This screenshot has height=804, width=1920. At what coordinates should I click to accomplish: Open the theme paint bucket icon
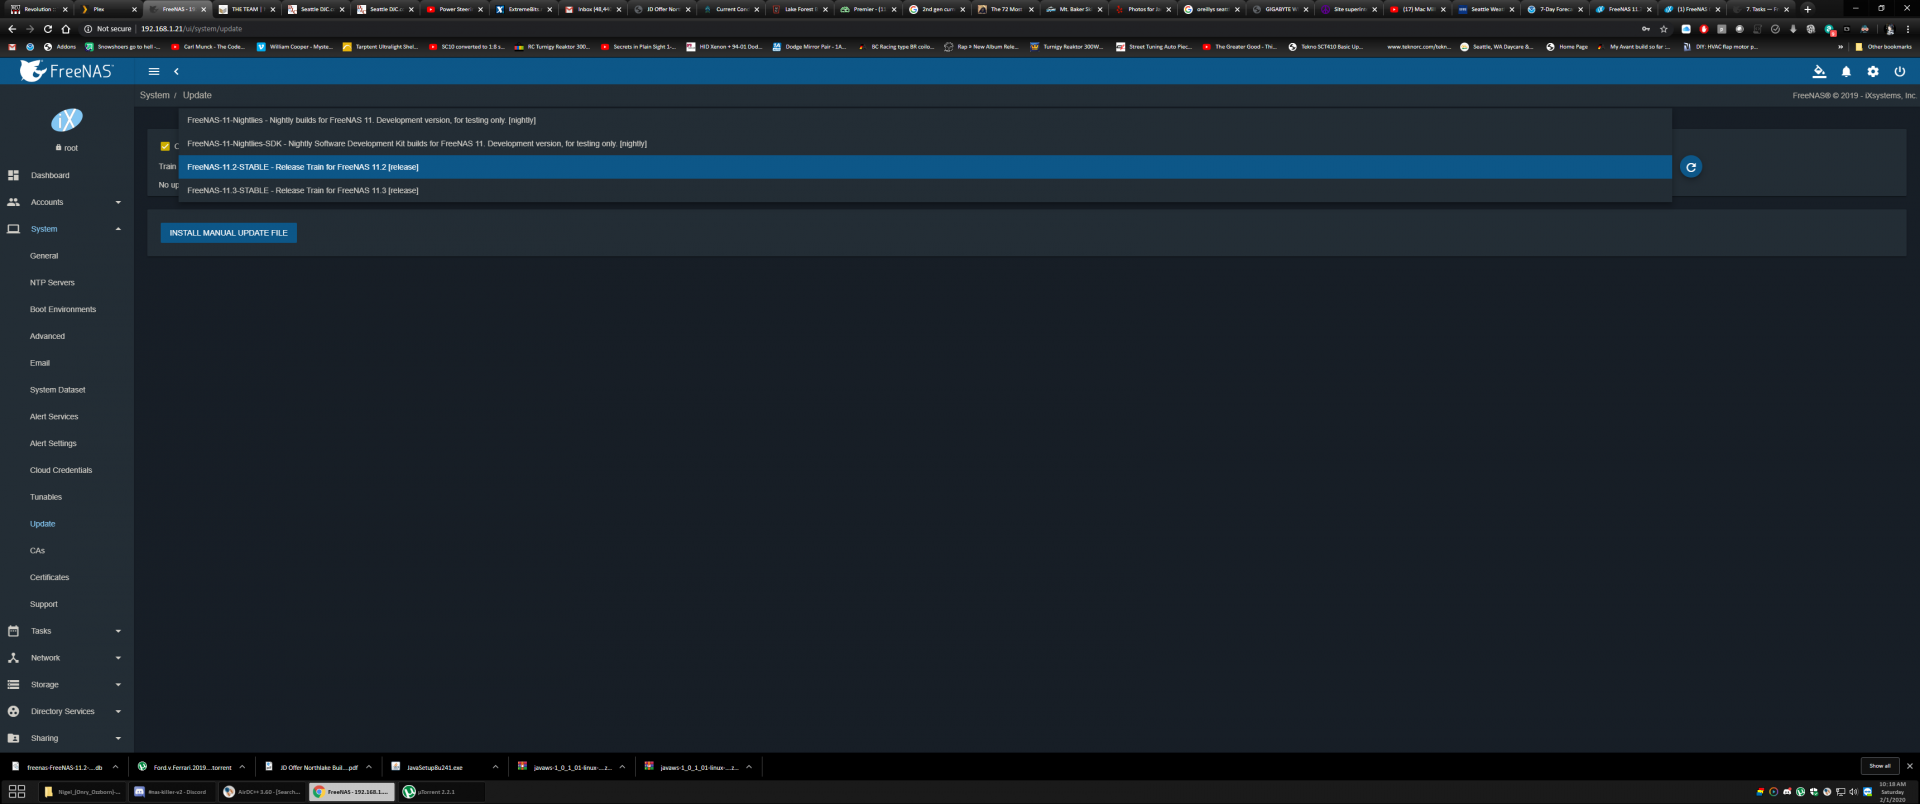pos(1819,71)
